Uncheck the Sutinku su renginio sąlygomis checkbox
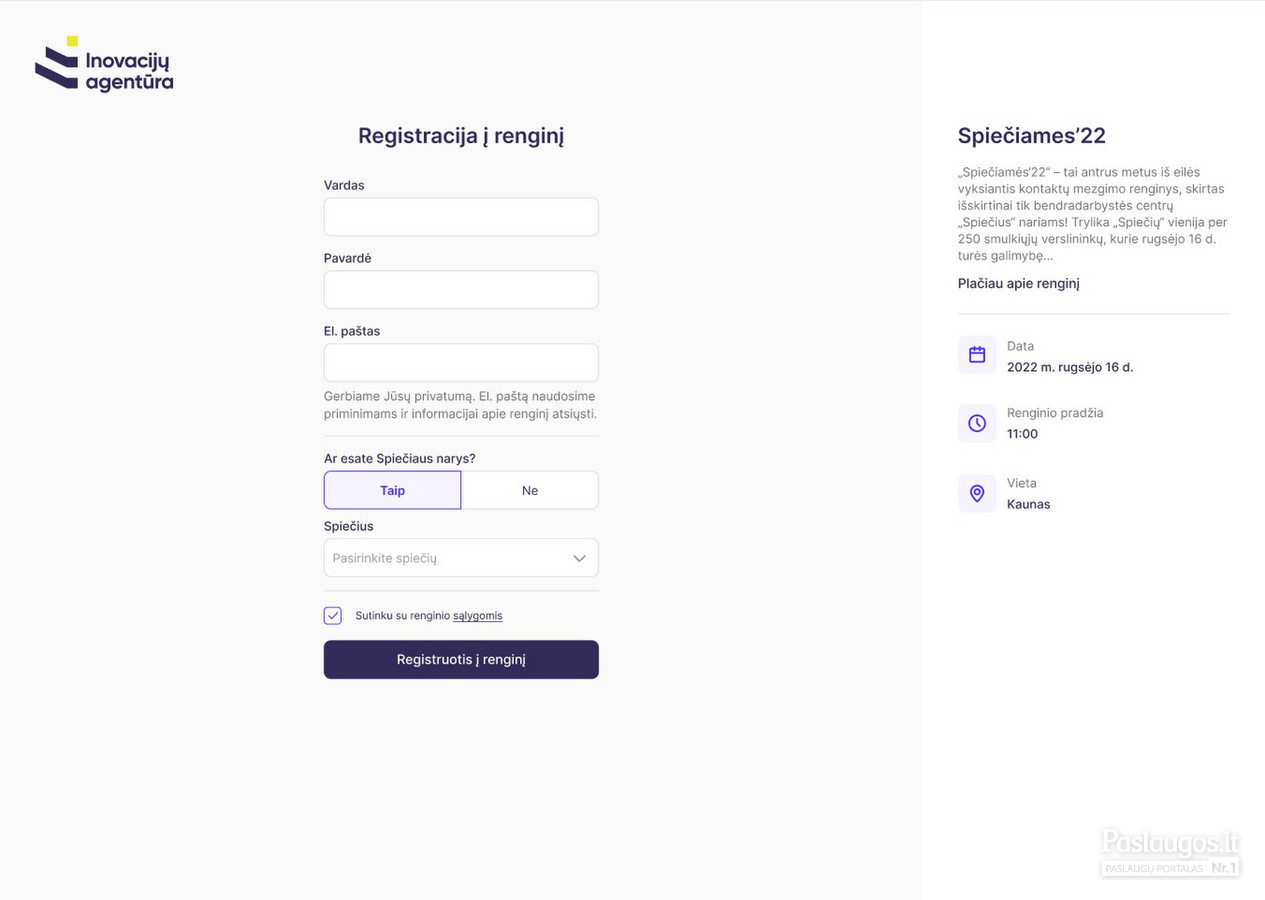Screen dimensions: 1265x900 click(333, 616)
